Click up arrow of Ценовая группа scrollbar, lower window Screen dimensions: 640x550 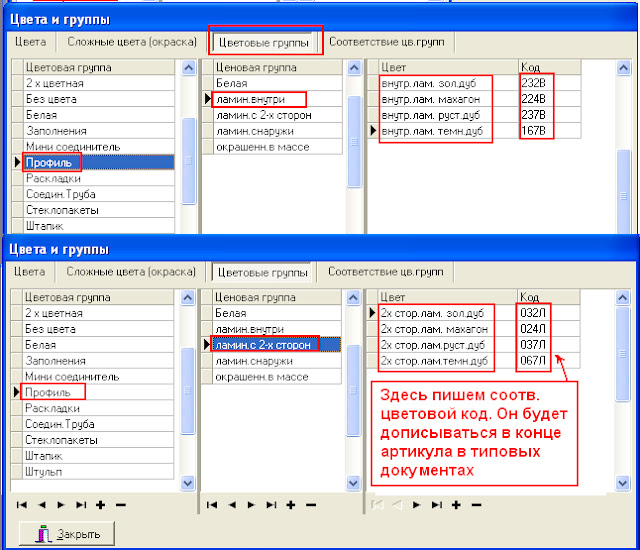(353, 297)
